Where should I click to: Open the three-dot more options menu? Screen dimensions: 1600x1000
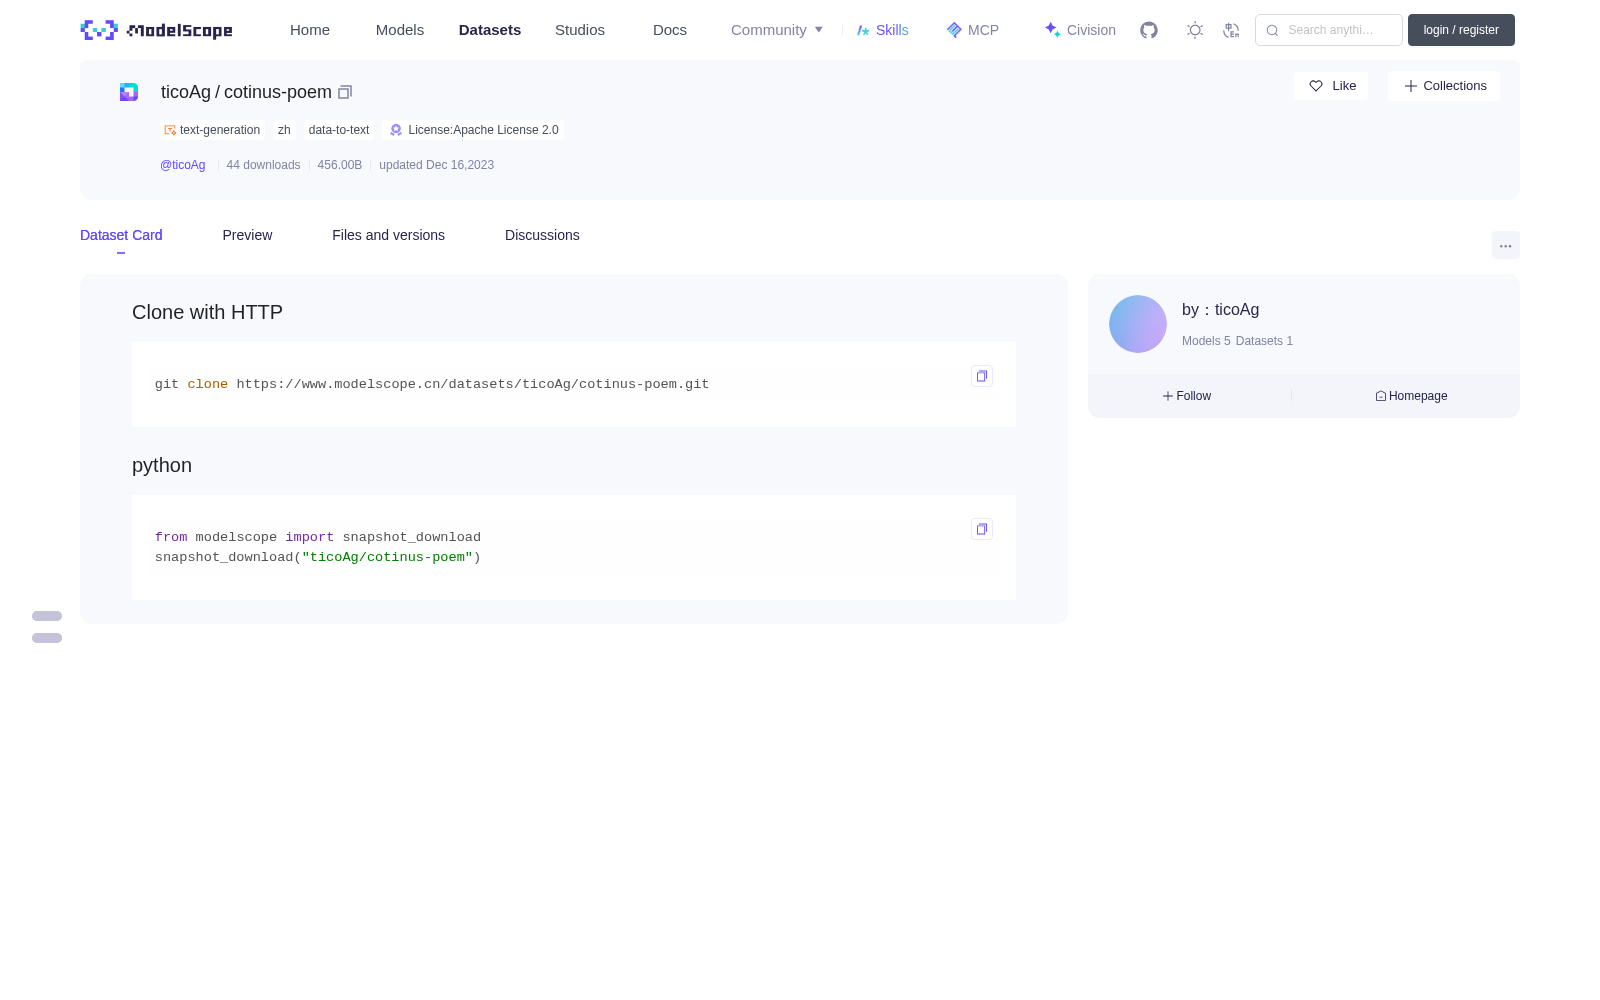(x=1505, y=246)
